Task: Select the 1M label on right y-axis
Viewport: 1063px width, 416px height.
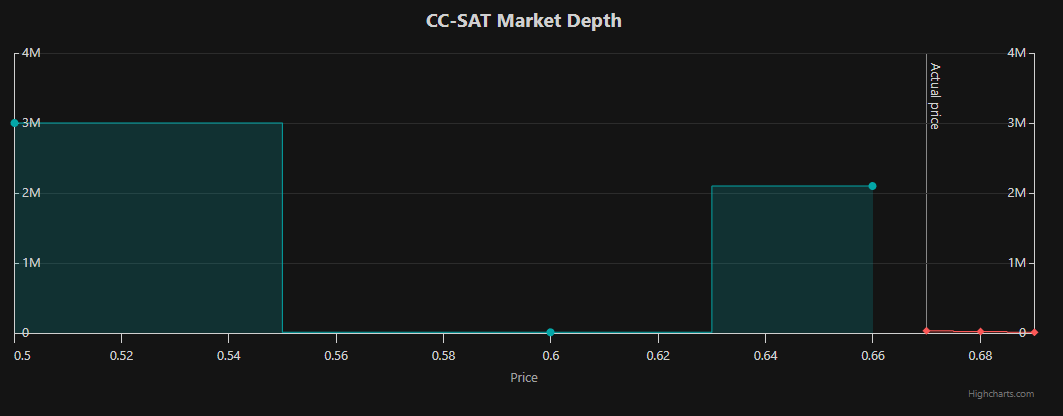Action: pos(1017,263)
